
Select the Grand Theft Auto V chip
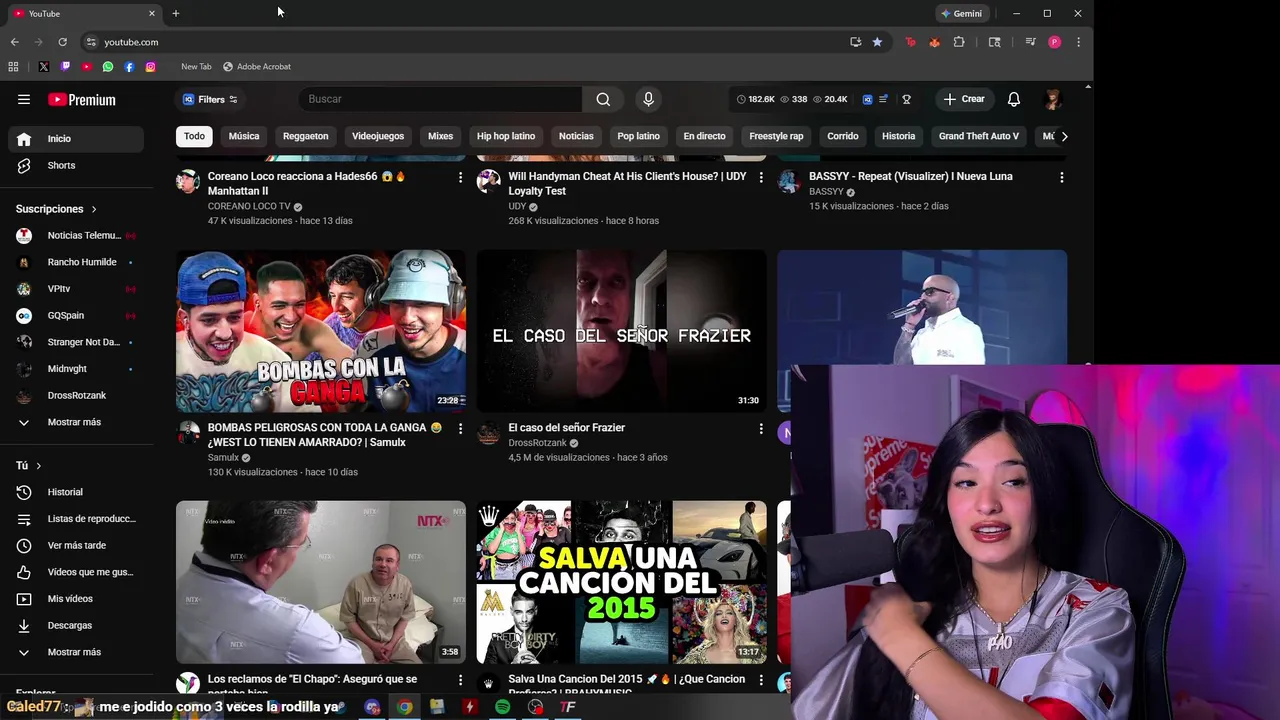tap(979, 136)
